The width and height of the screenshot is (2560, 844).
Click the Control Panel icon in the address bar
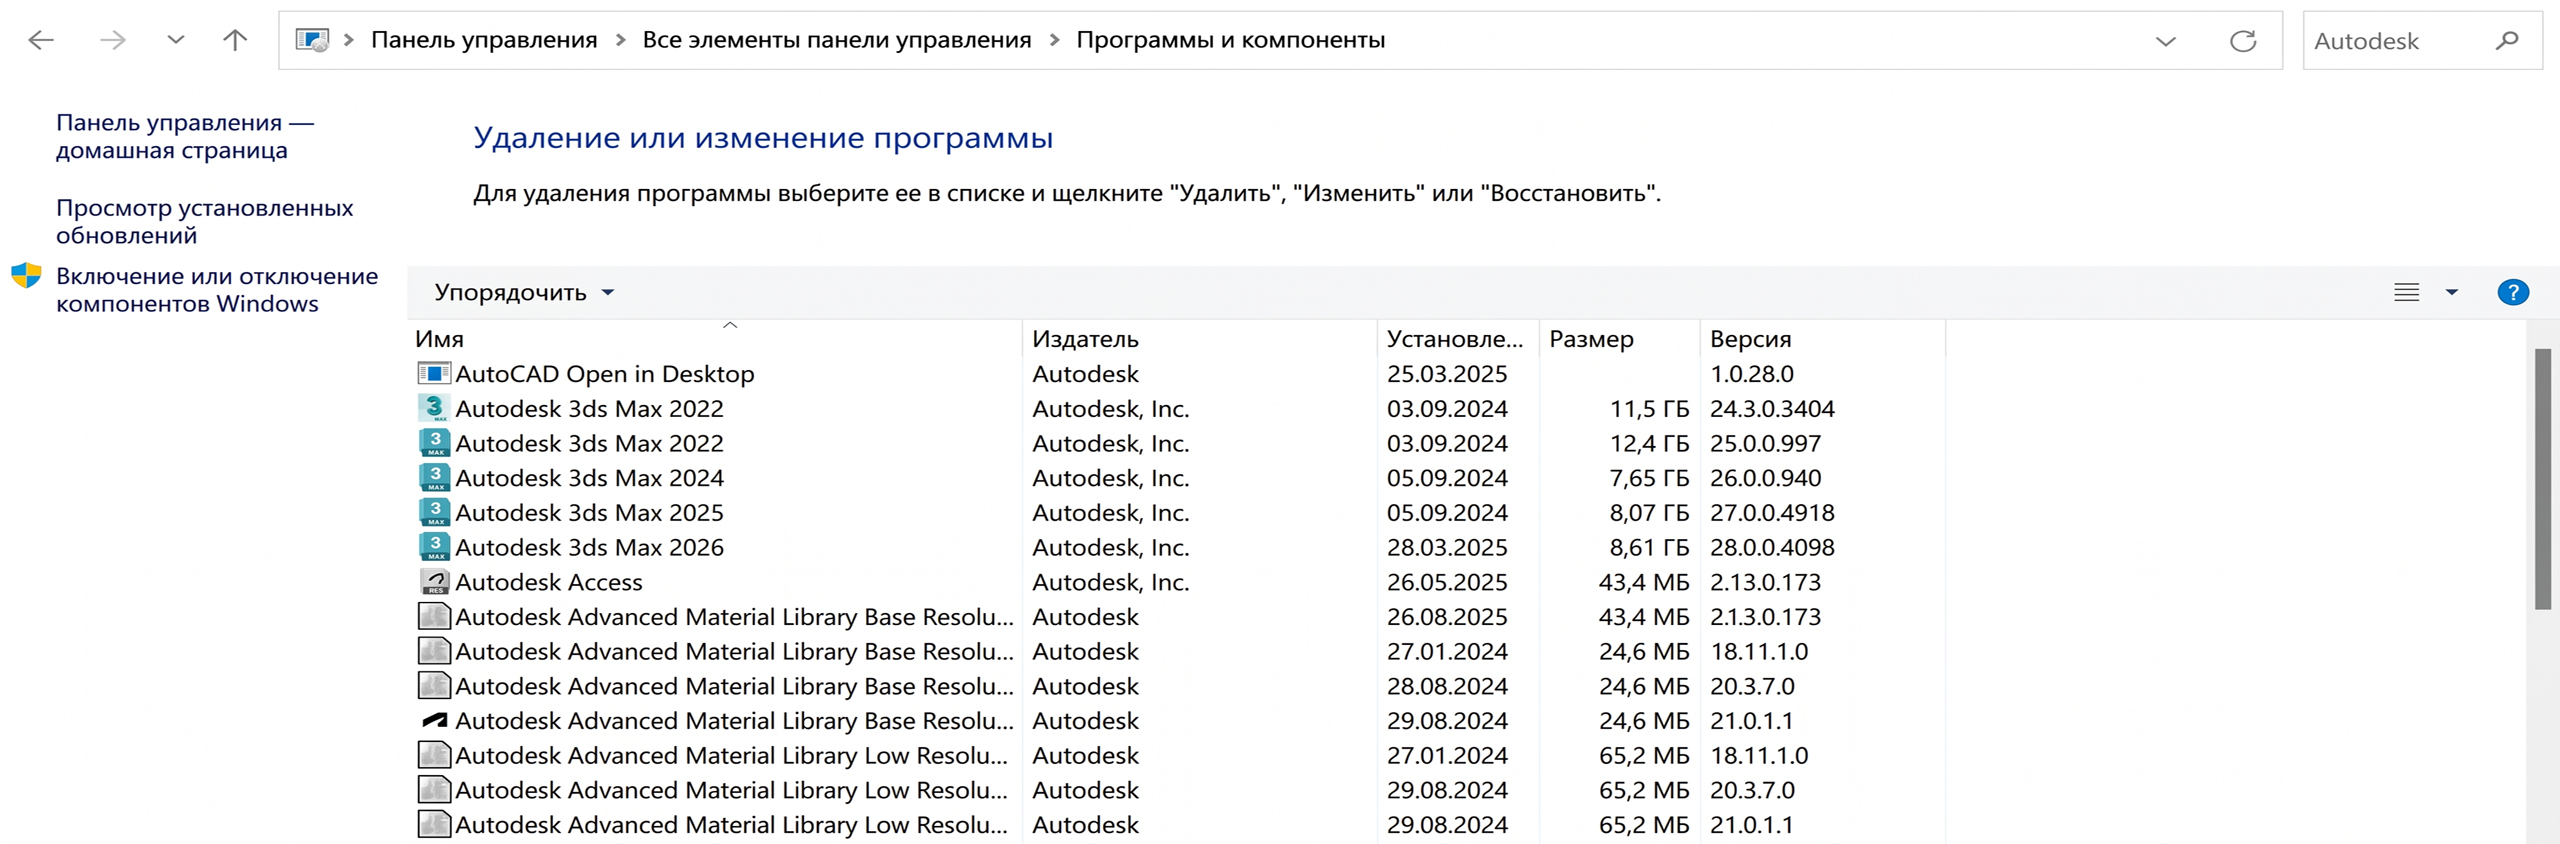[312, 40]
